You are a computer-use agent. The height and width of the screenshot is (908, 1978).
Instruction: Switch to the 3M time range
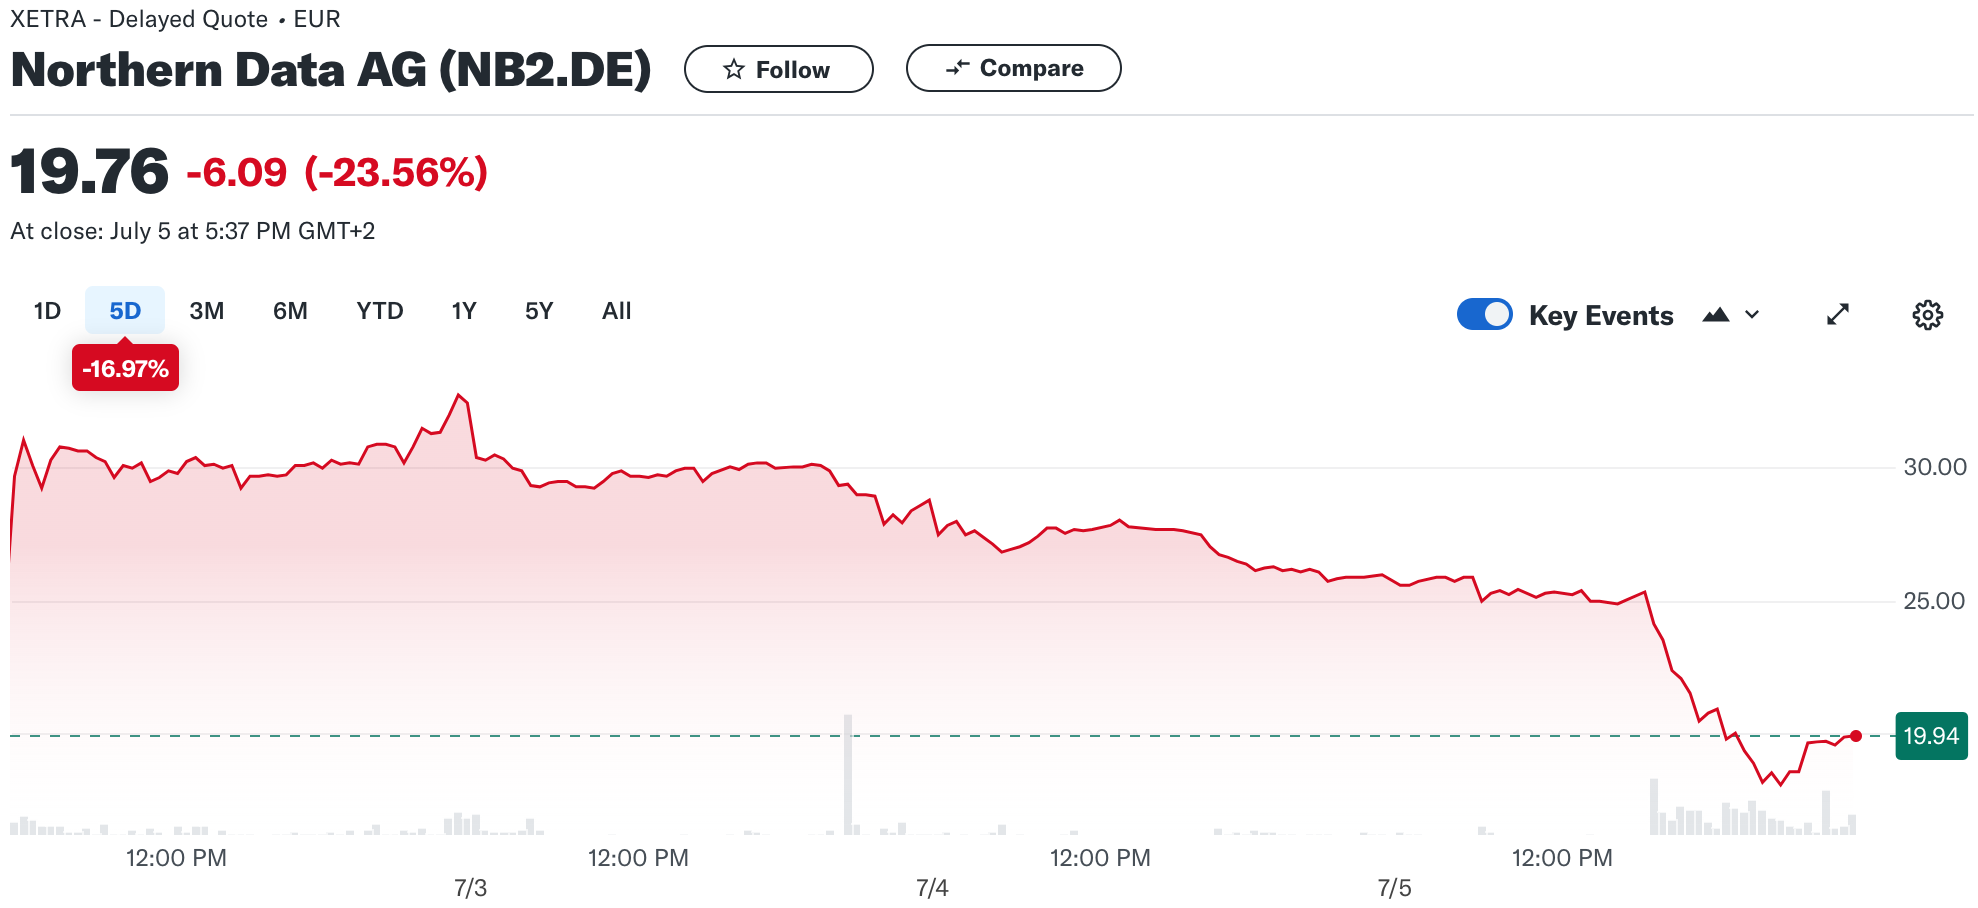click(x=207, y=311)
